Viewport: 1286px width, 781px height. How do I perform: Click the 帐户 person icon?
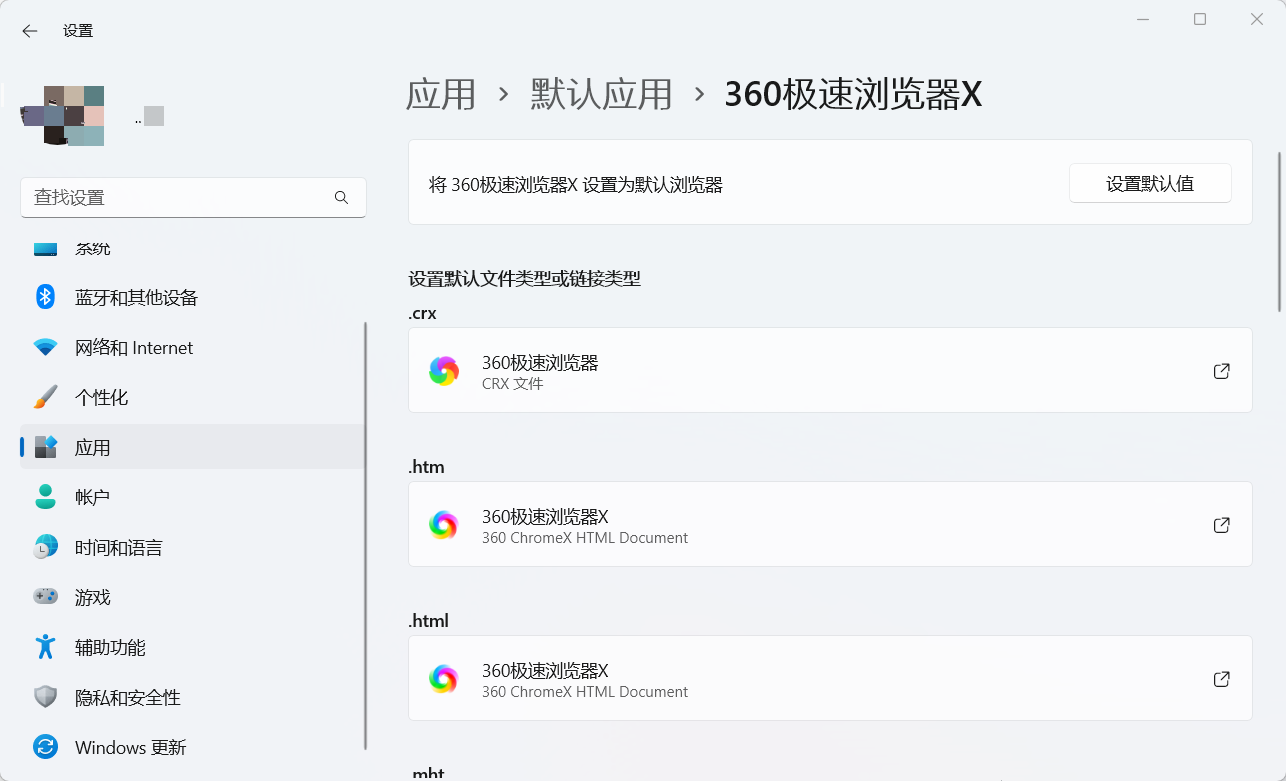46,497
